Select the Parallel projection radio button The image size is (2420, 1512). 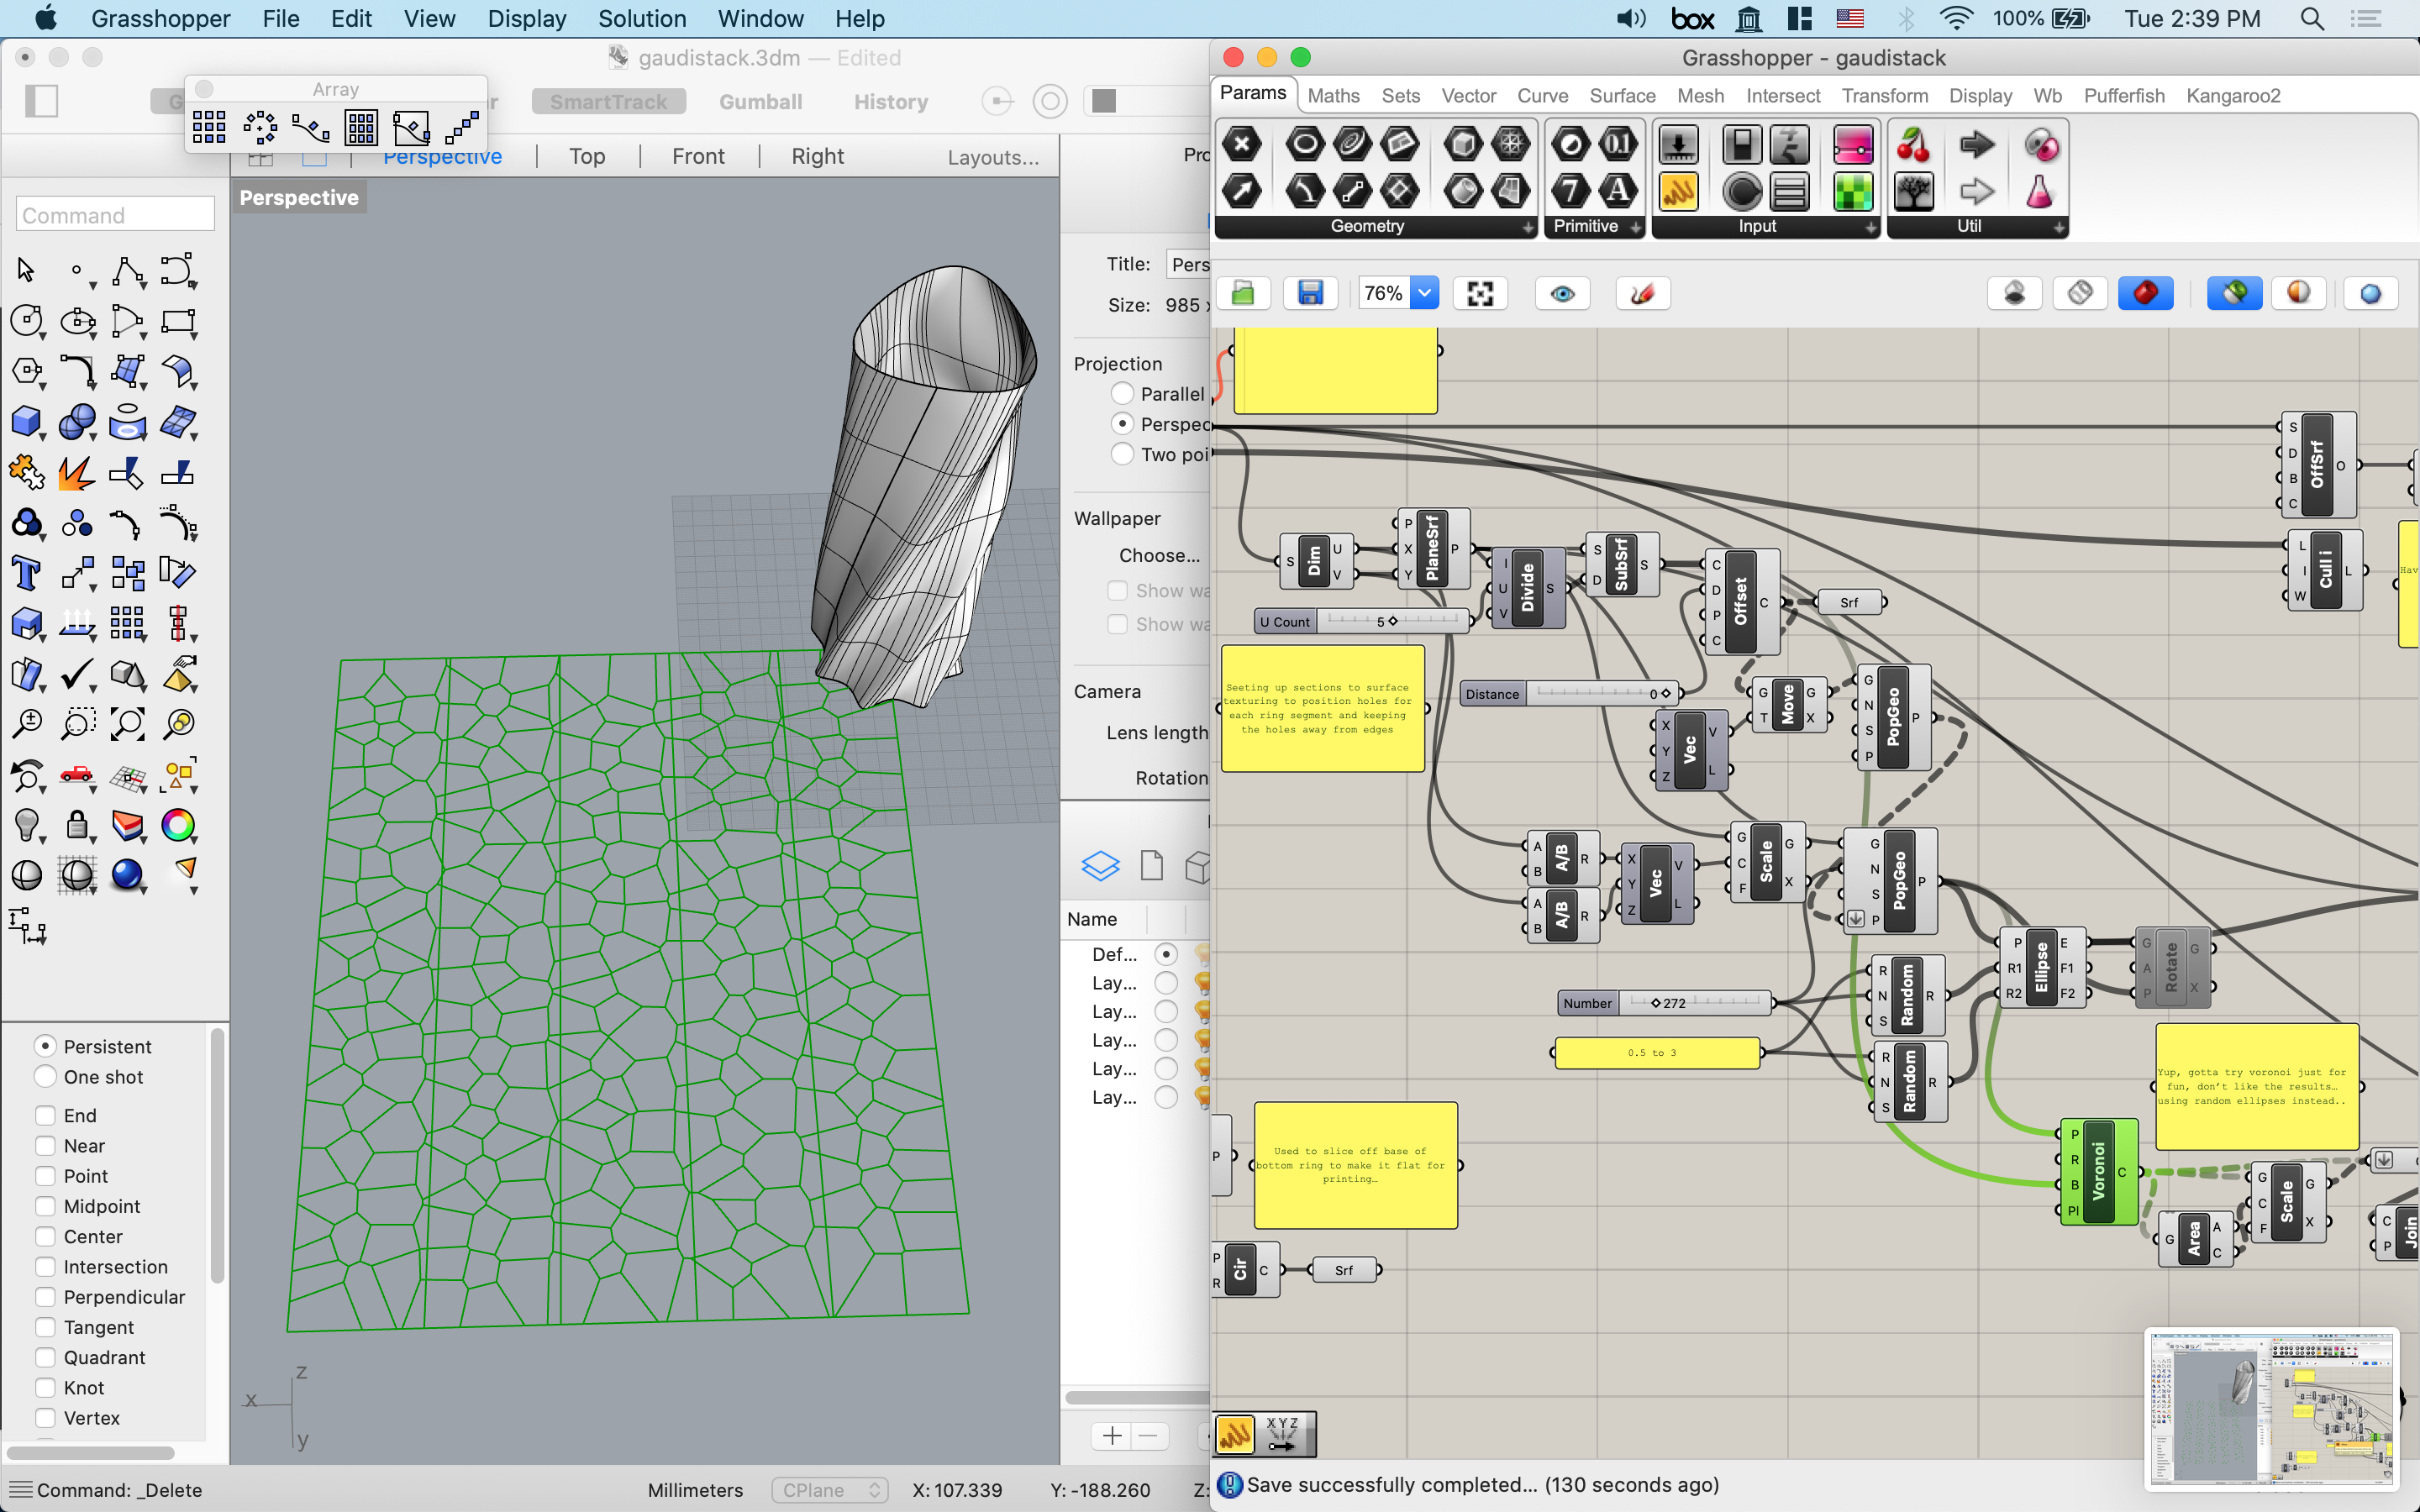point(1123,394)
